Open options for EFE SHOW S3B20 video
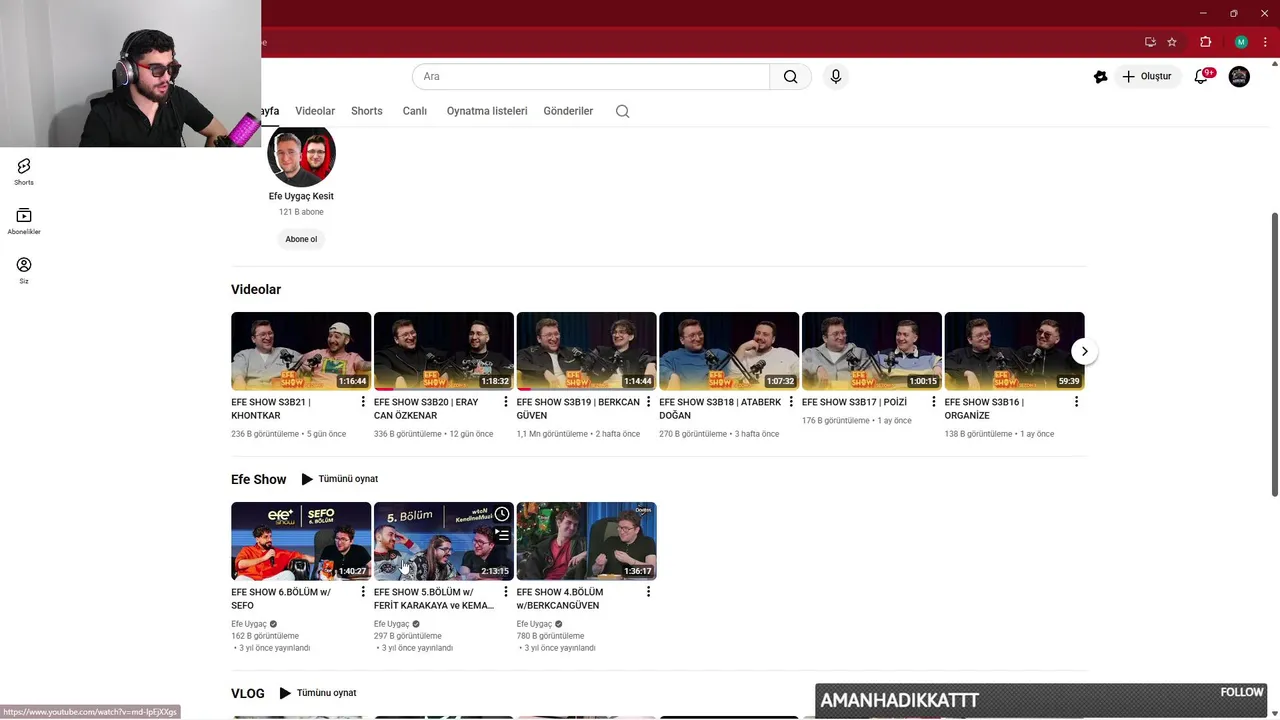 click(x=506, y=402)
